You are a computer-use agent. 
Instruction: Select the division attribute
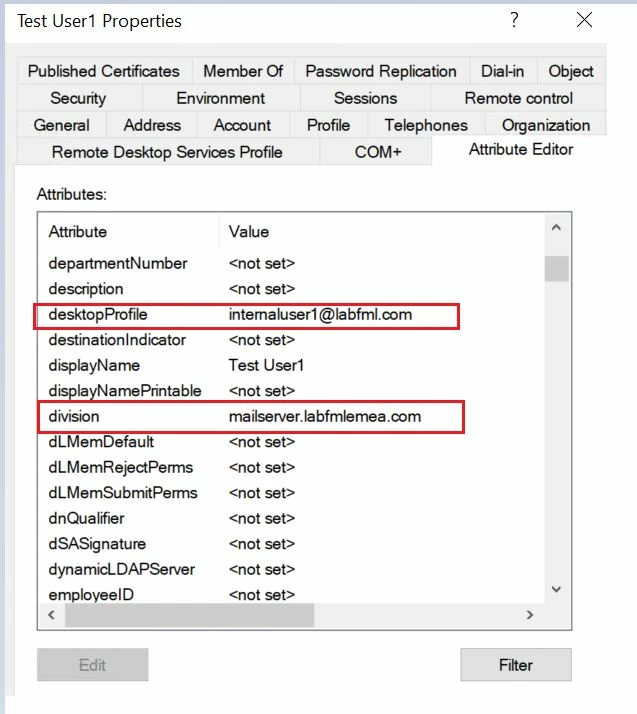coord(74,417)
